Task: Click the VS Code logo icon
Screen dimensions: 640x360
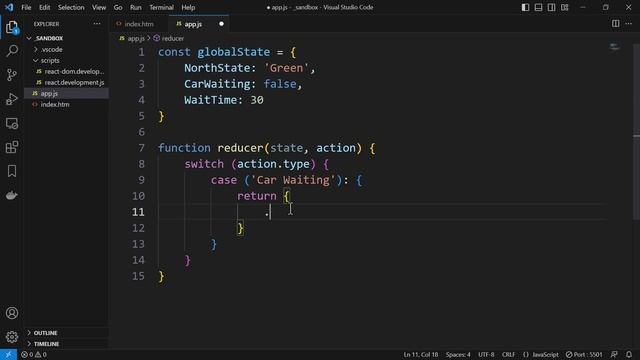Action: (x=9, y=7)
